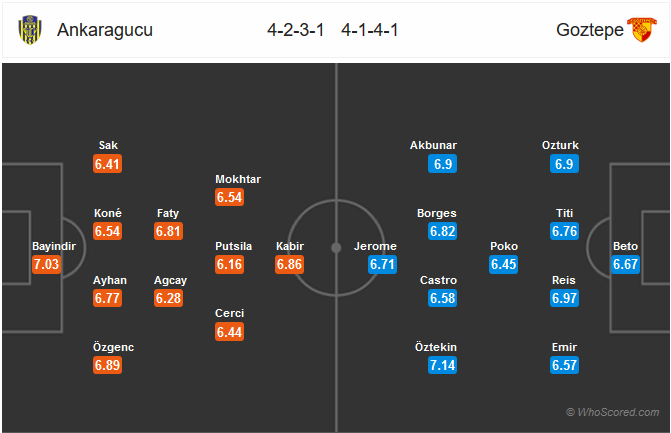This screenshot has height=433, width=671.
Task: Select Poko's 6.45 rating badge
Action: click(x=504, y=264)
